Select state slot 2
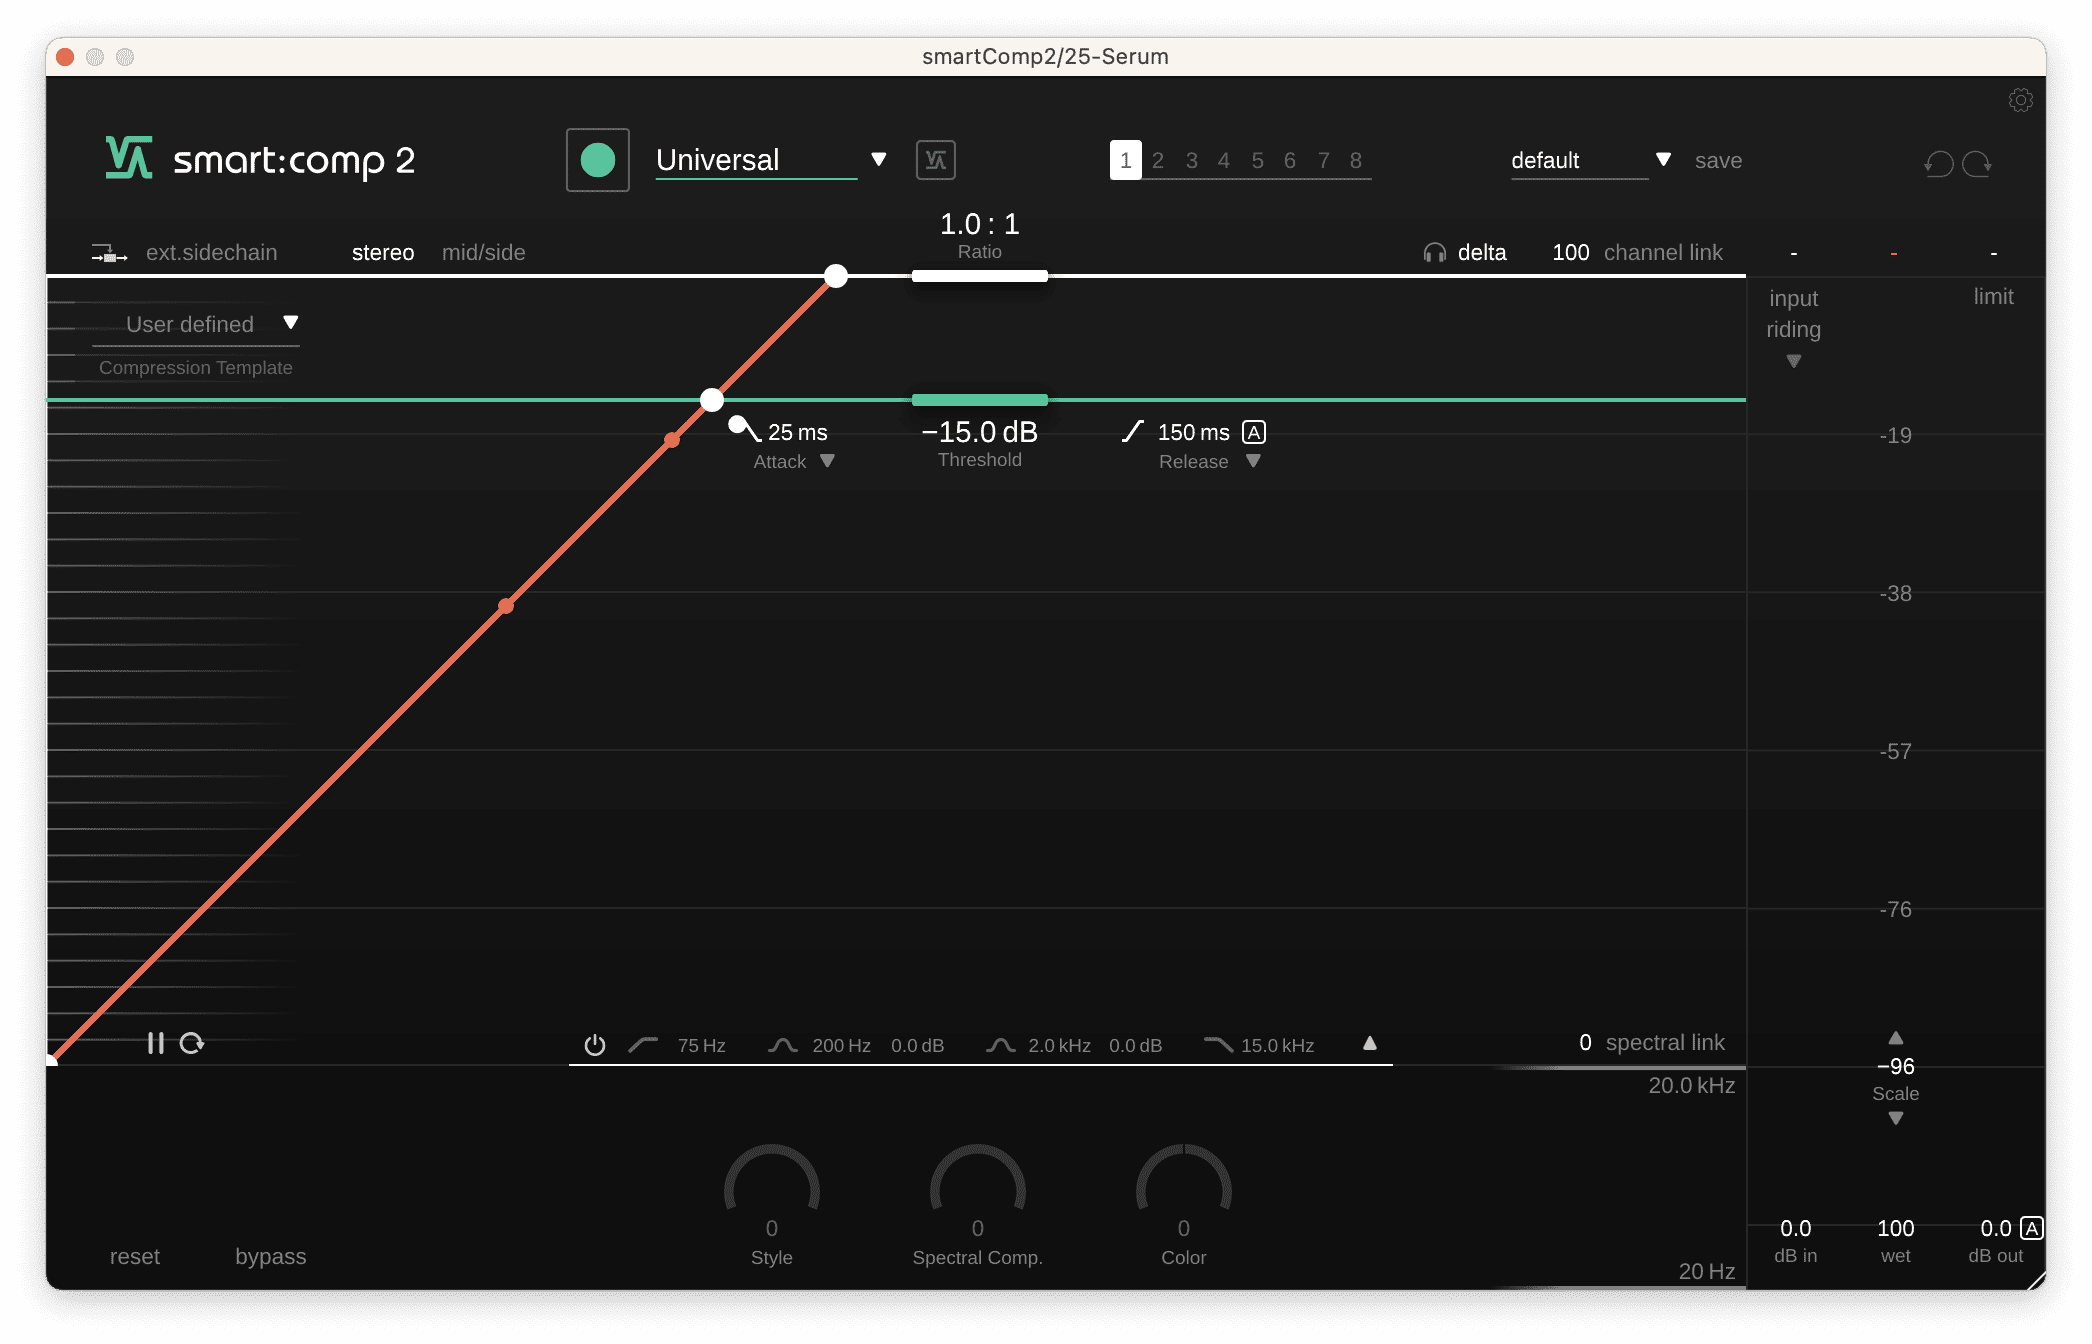 point(1158,160)
